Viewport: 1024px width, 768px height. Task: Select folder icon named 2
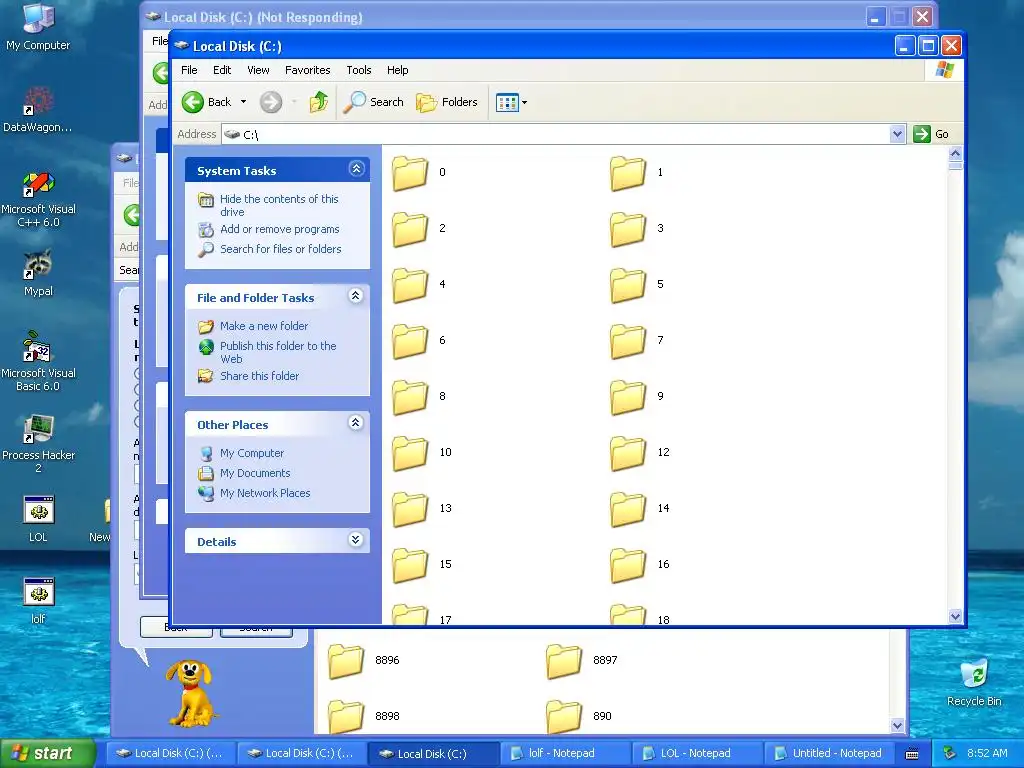[410, 229]
